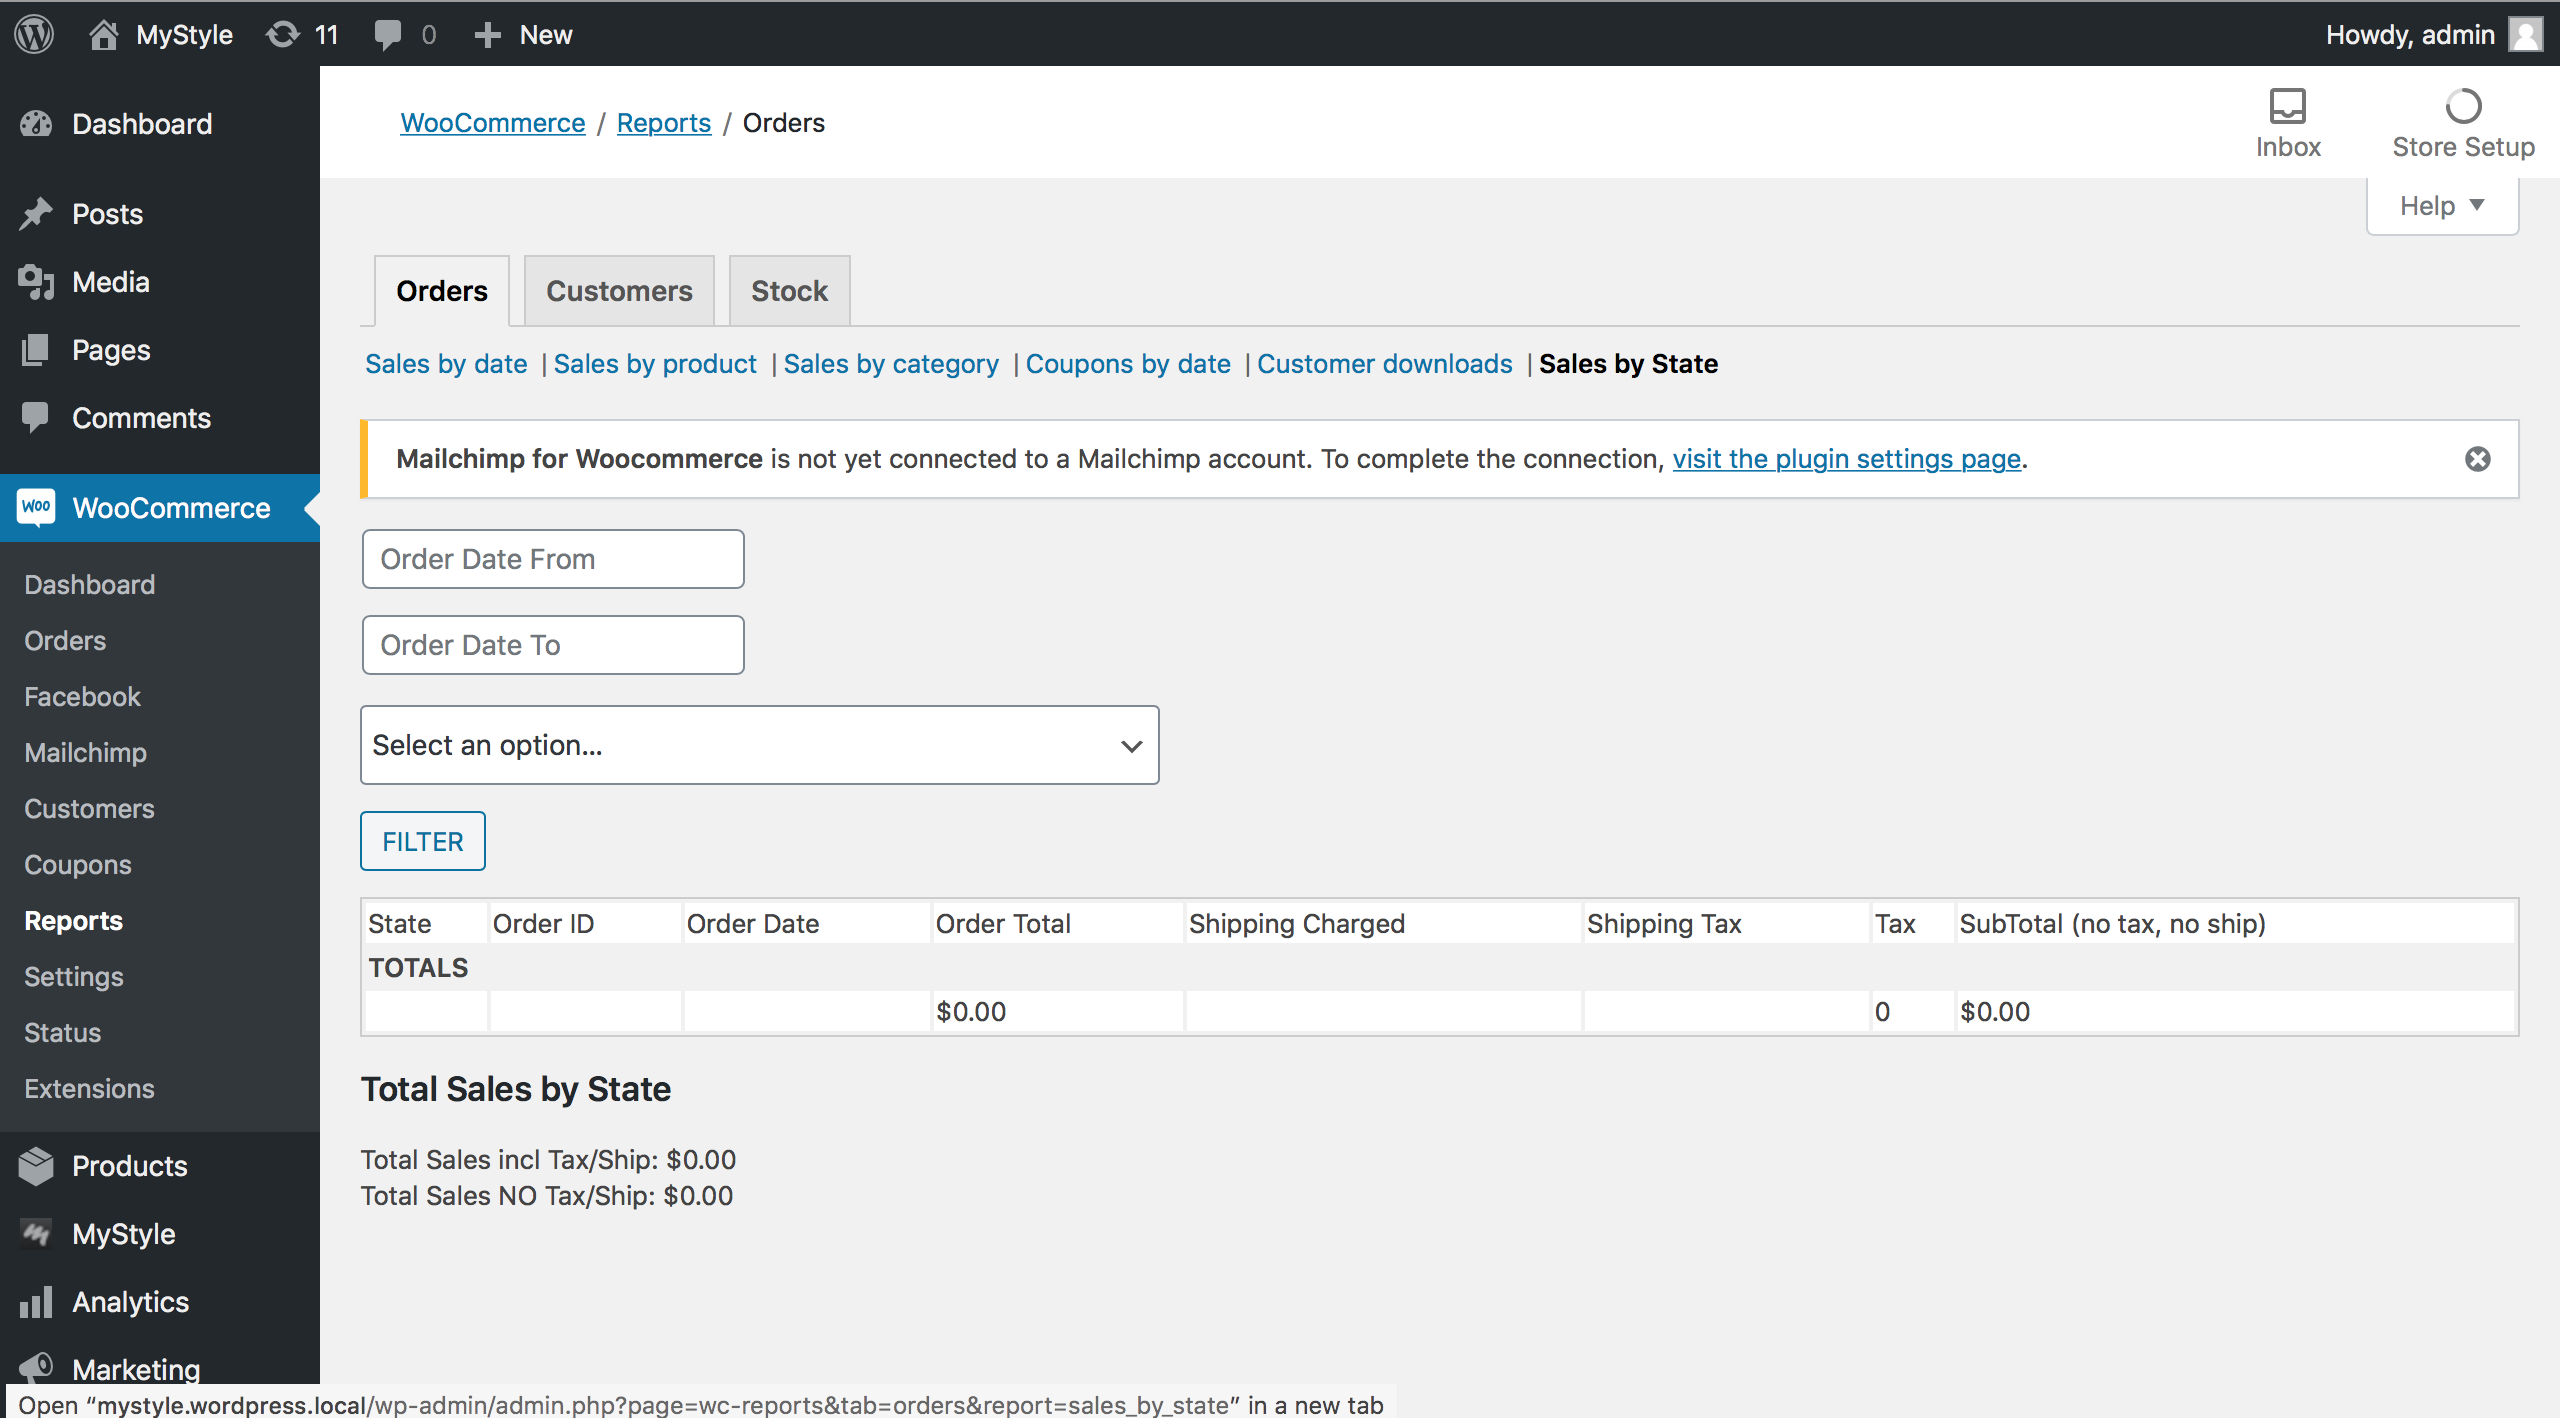2560x1418 pixels.
Task: Switch to the Customers tab
Action: pos(619,291)
